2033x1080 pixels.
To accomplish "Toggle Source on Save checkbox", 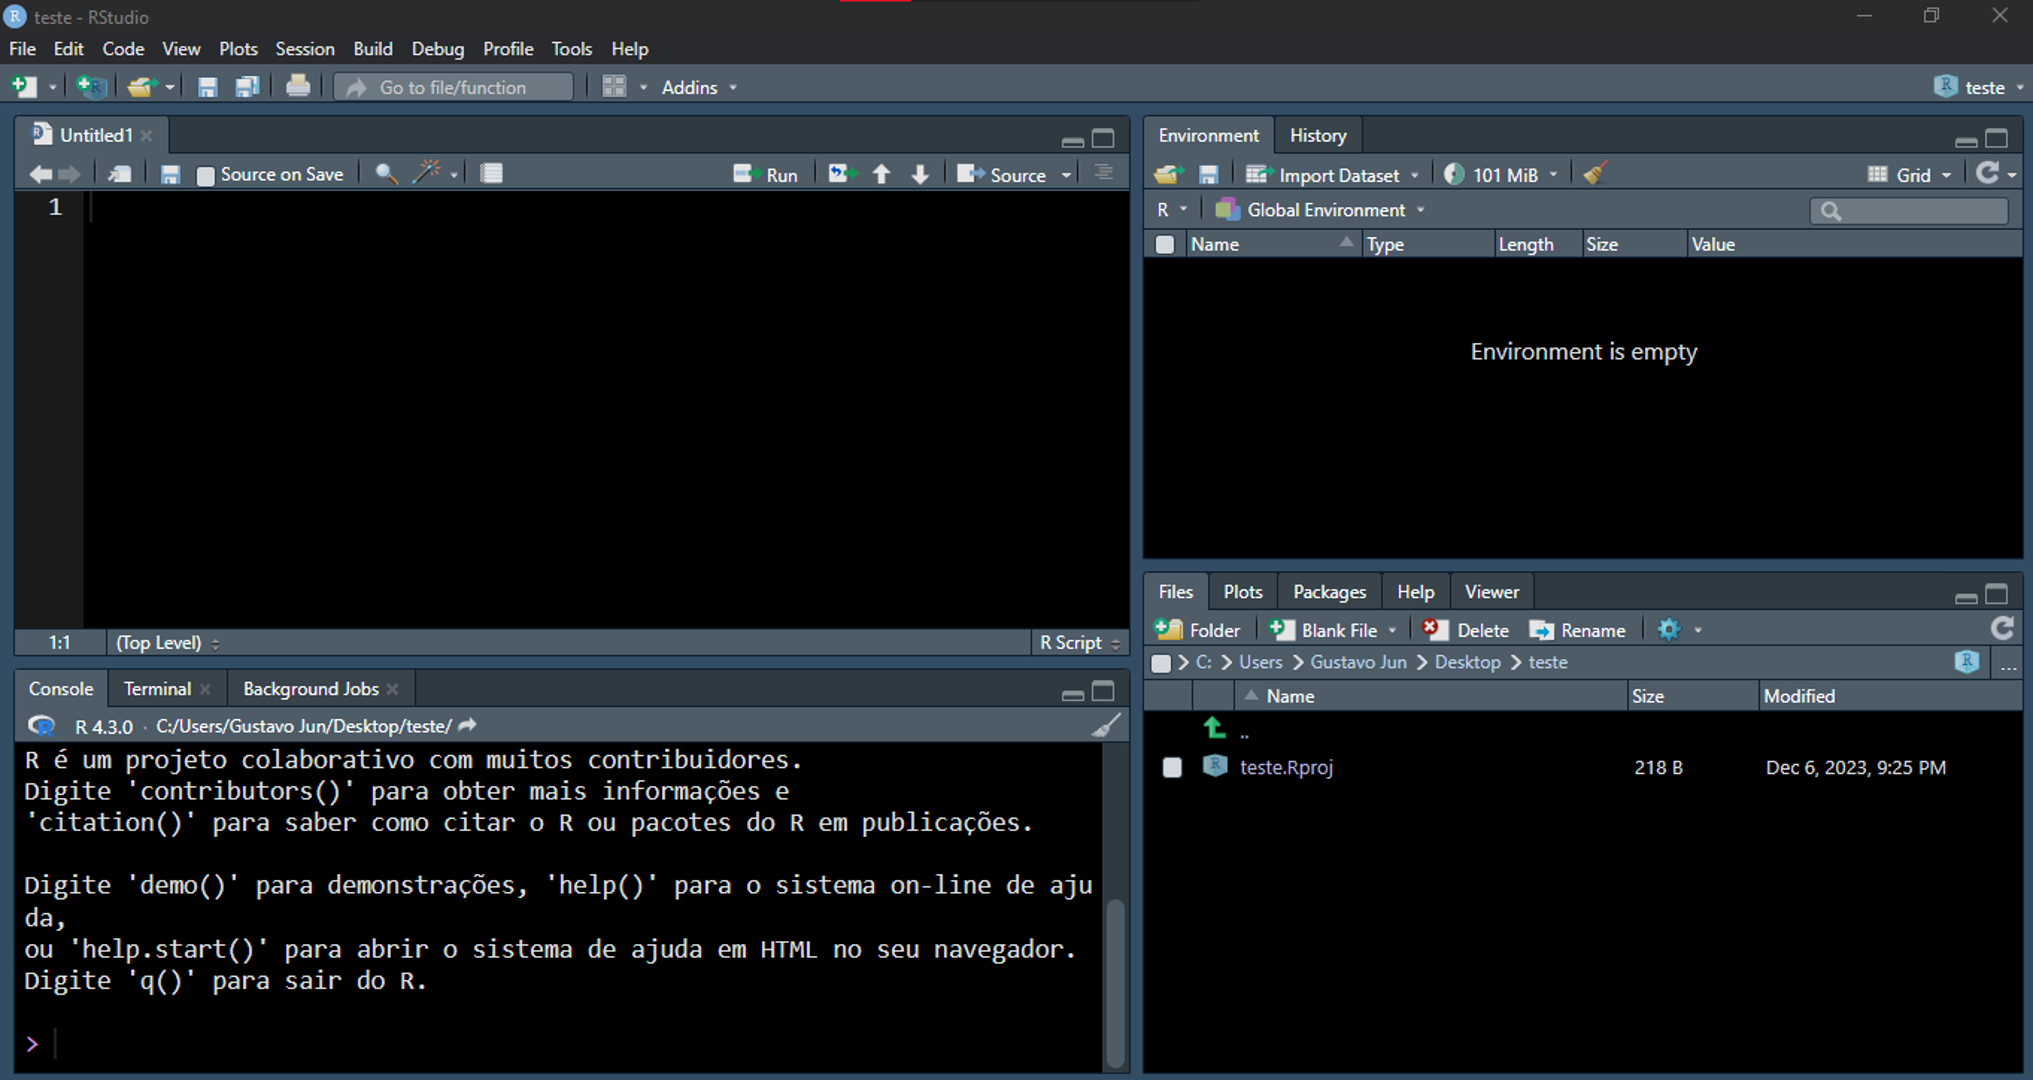I will point(205,175).
